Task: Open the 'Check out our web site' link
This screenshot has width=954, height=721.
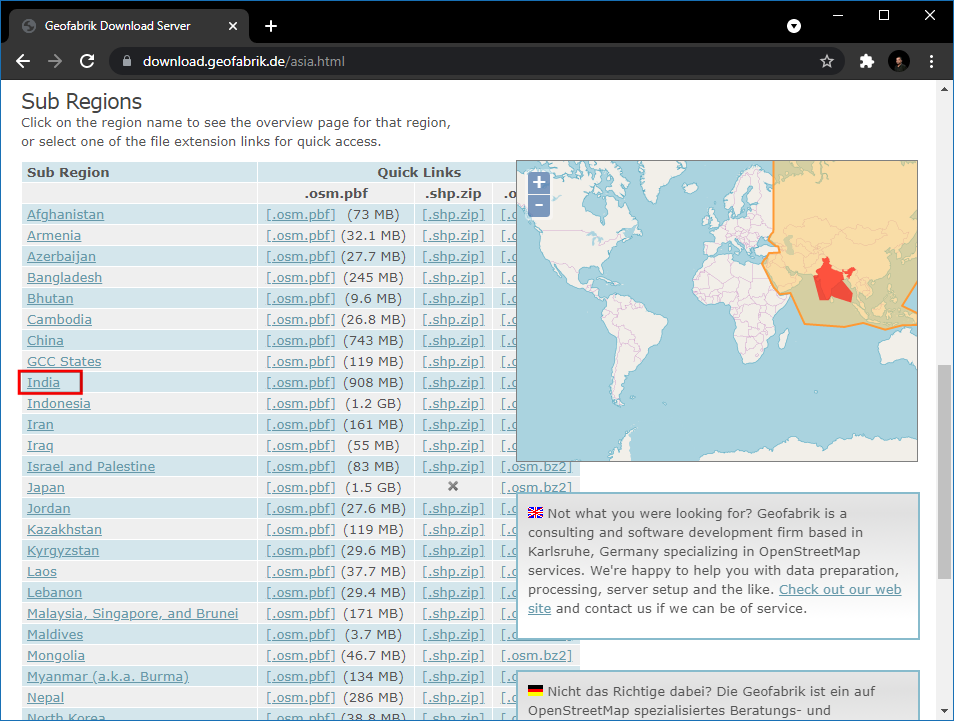Action: coord(839,590)
